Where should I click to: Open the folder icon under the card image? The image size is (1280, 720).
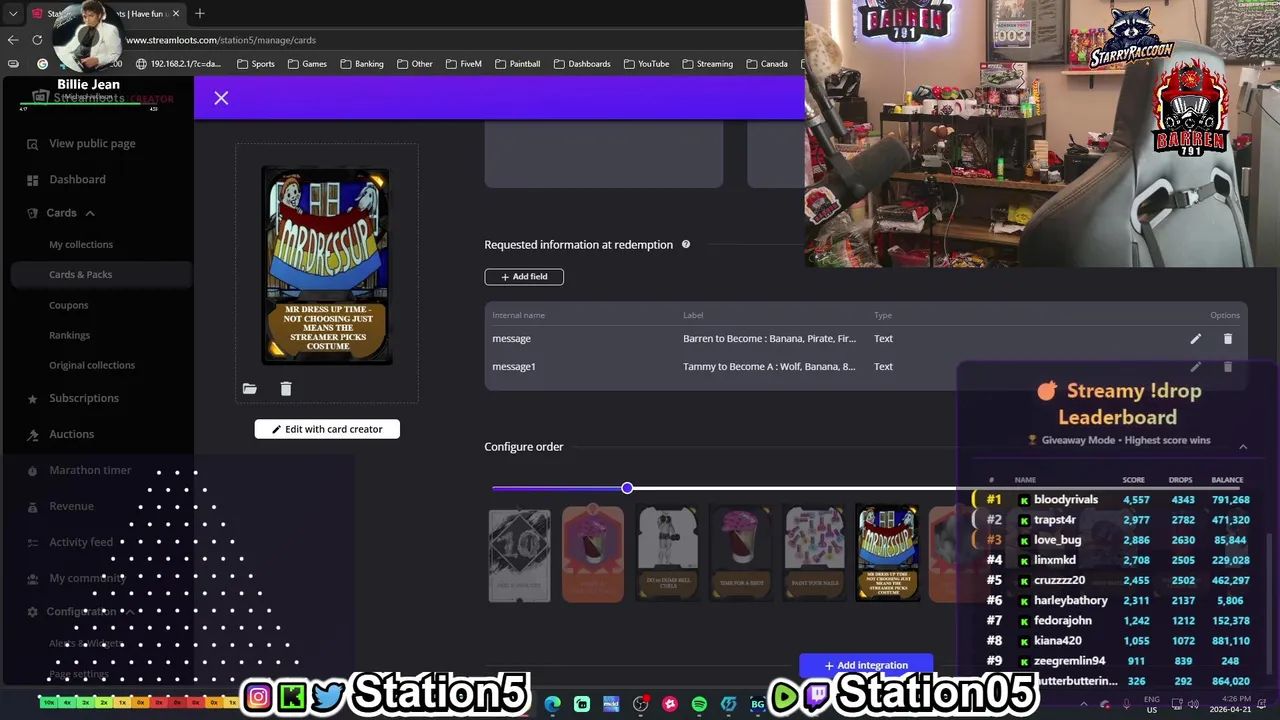pos(250,389)
